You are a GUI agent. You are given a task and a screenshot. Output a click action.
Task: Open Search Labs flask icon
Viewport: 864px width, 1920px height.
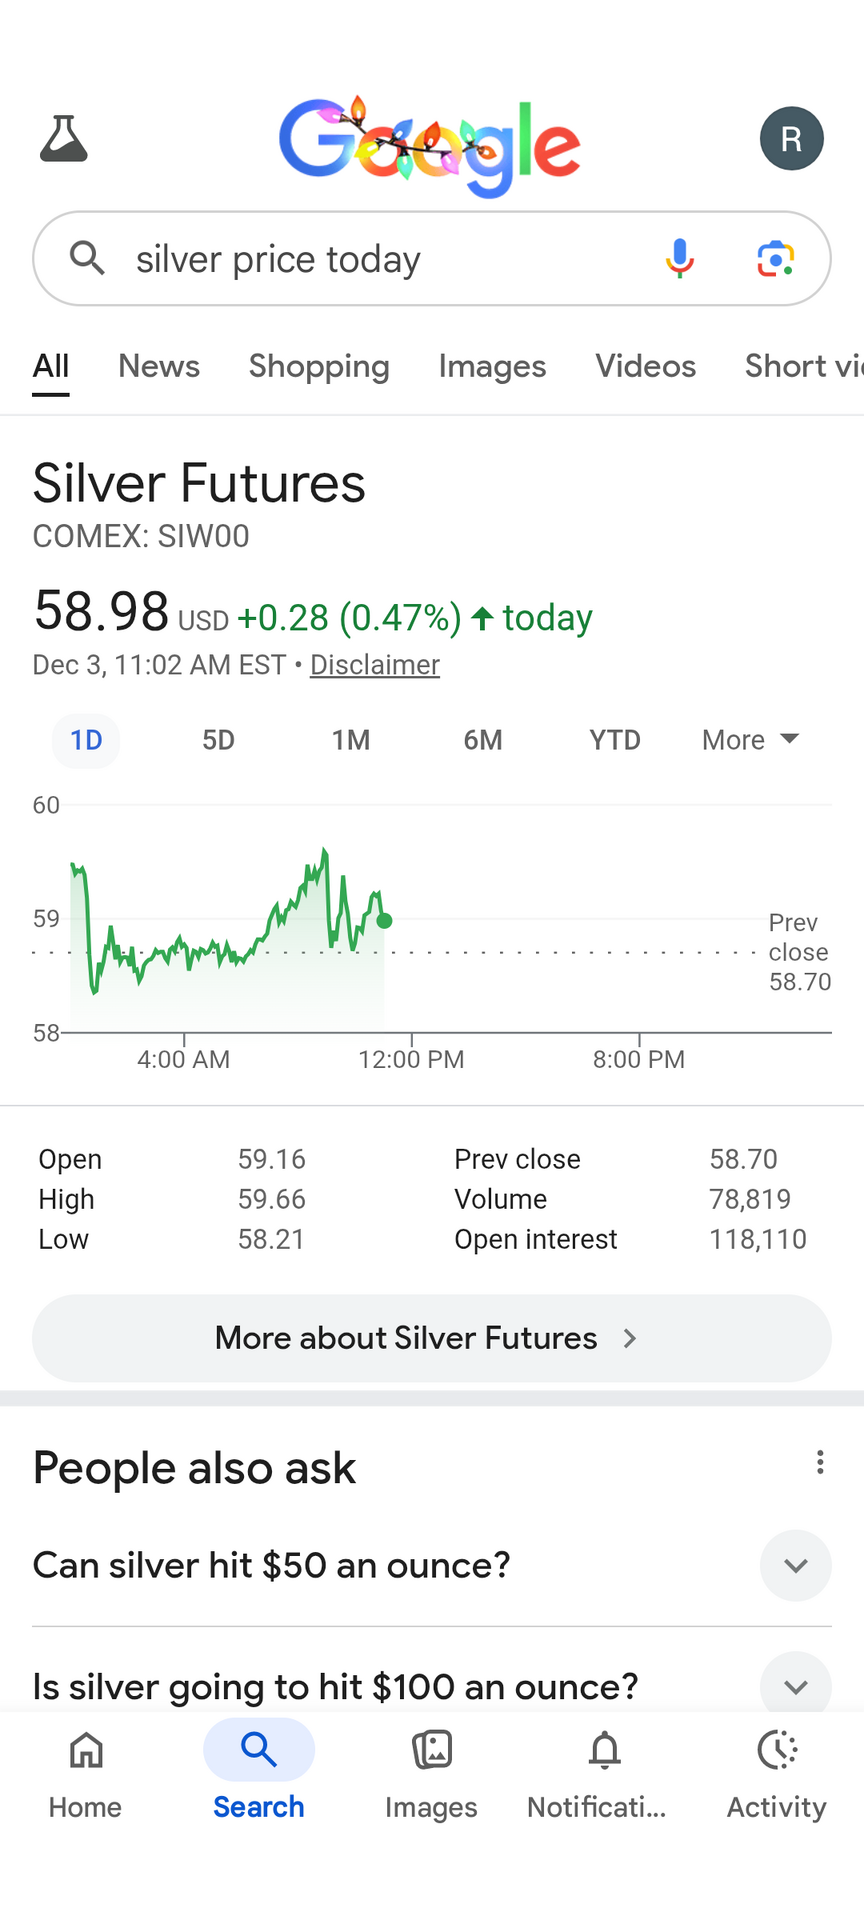64,139
